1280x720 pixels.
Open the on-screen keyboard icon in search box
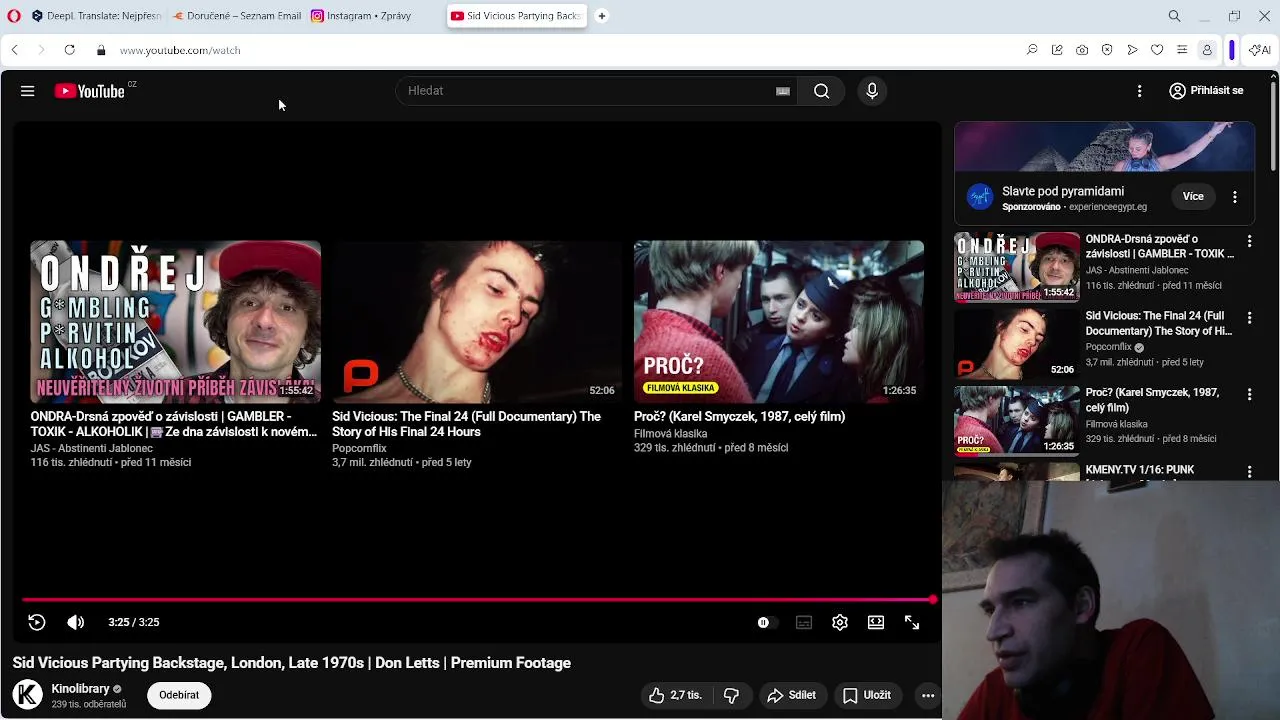[783, 91]
